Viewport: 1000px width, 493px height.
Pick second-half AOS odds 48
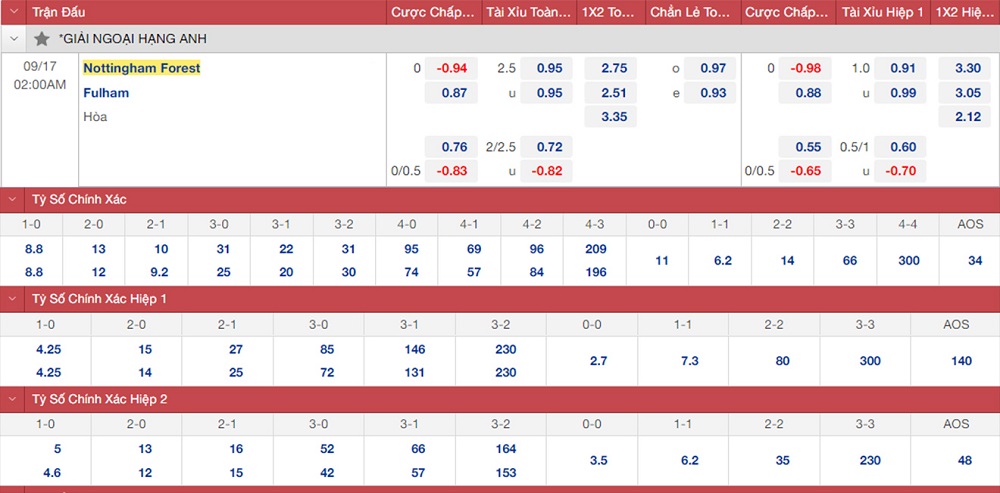(x=964, y=460)
